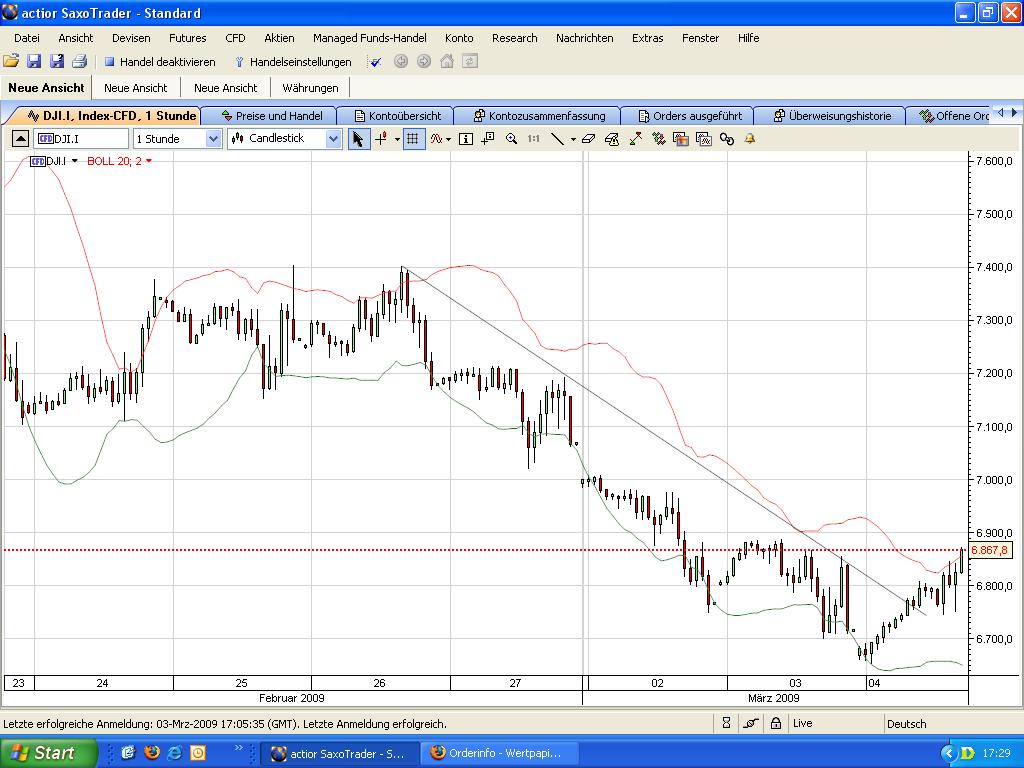Image resolution: width=1024 pixels, height=768 pixels.
Task: Click the eraser icon in chart toolbar
Action: point(588,139)
